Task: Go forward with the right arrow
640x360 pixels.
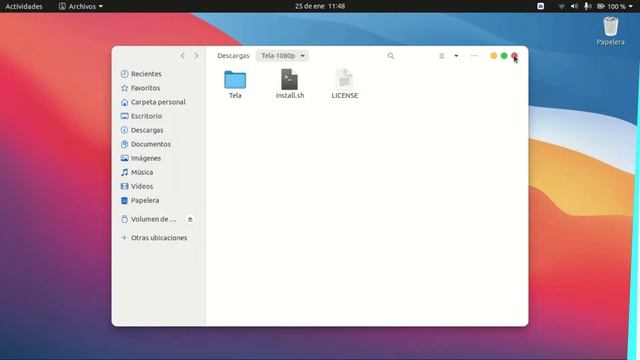Action: (196, 56)
